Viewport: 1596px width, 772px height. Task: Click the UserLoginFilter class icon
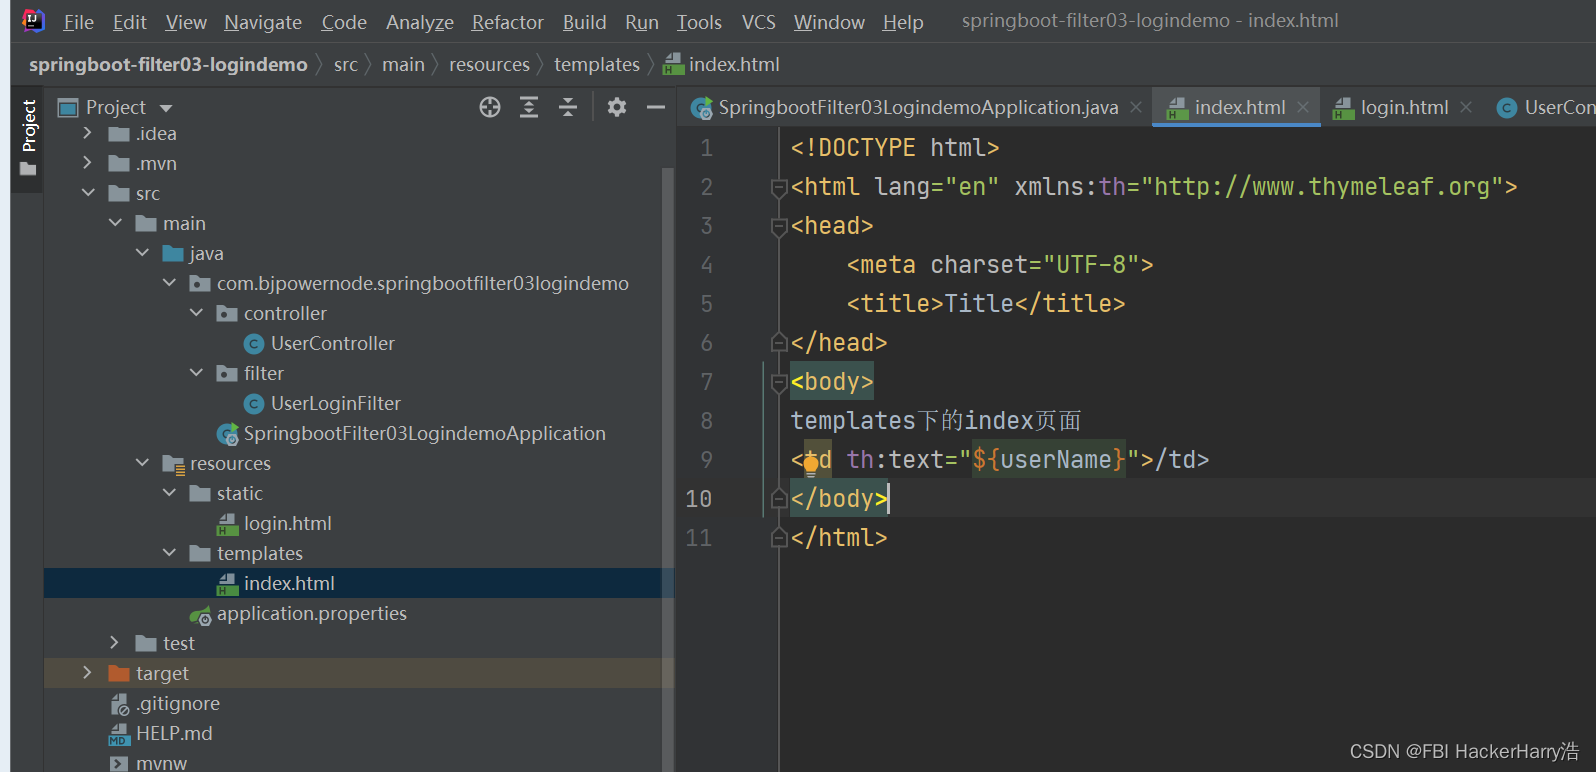click(254, 404)
